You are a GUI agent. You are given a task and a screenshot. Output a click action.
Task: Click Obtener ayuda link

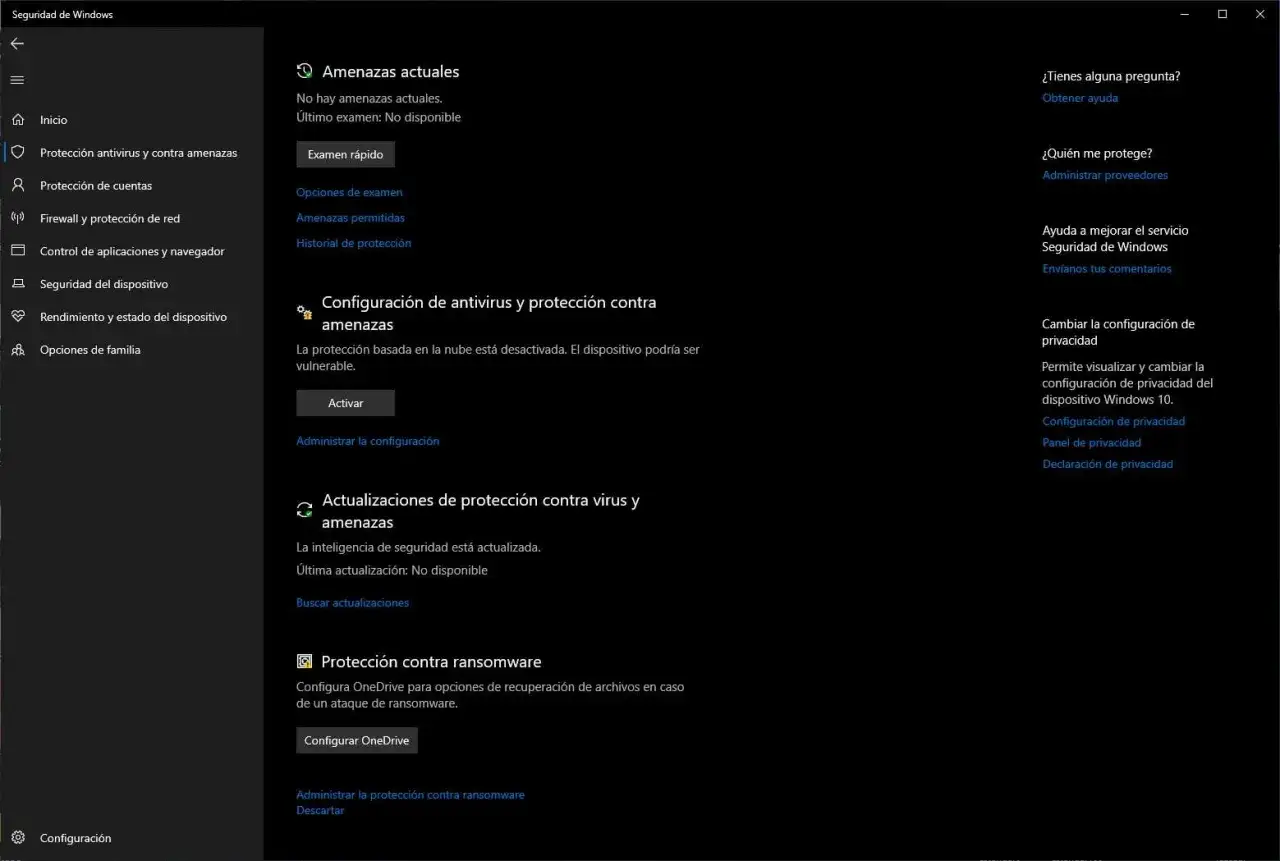click(1080, 98)
